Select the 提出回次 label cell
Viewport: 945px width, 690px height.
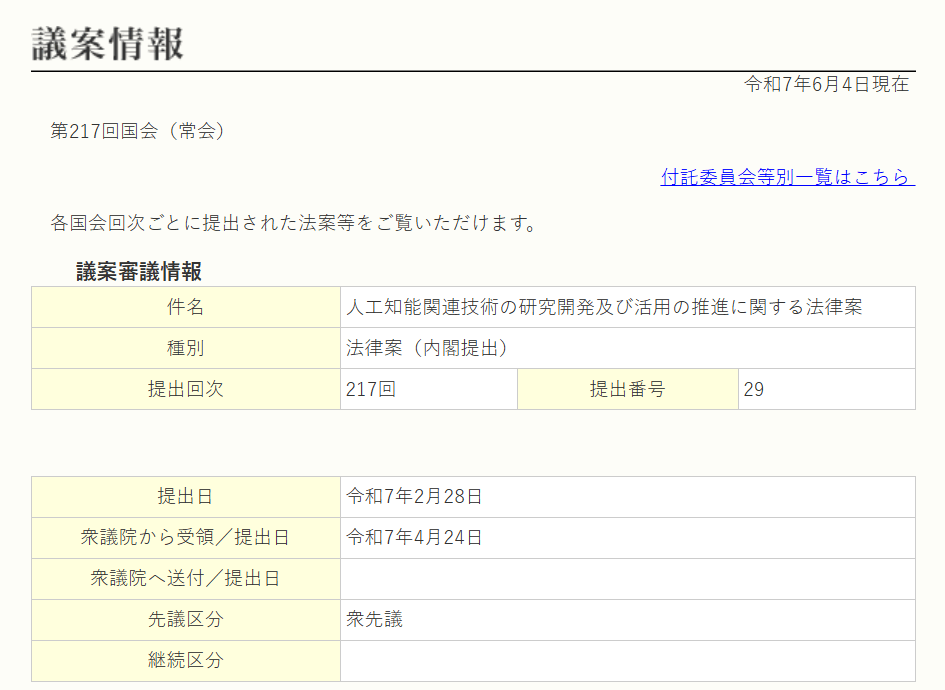pyautogui.click(x=186, y=389)
